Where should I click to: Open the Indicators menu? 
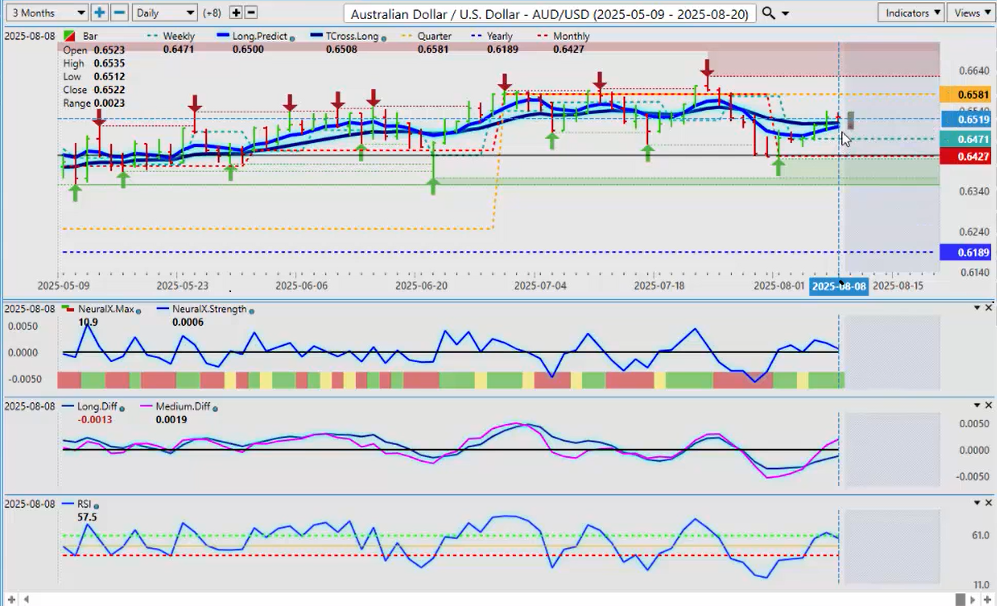(x=911, y=13)
